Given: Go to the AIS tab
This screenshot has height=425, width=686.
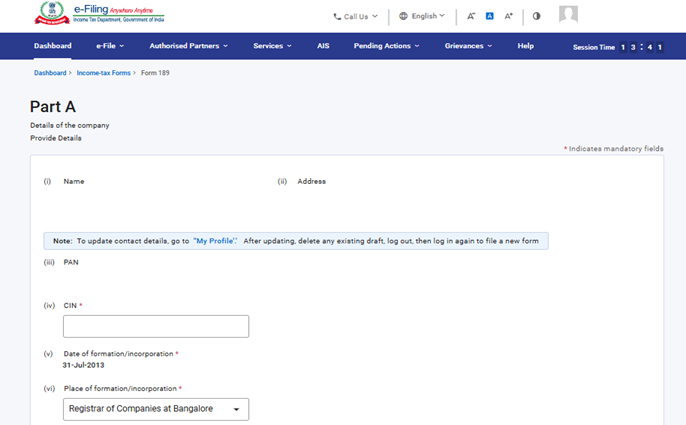Looking at the screenshot, I should pos(323,46).
